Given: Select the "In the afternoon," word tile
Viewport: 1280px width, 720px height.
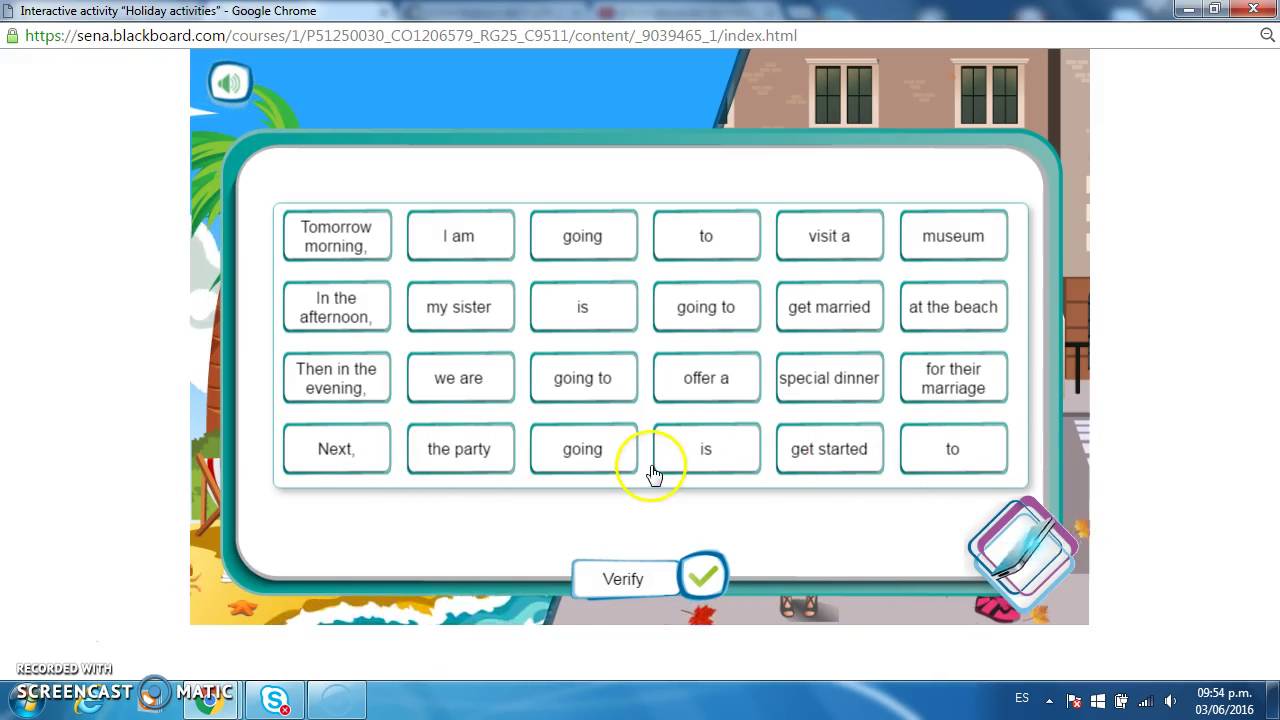Looking at the screenshot, I should [x=337, y=307].
